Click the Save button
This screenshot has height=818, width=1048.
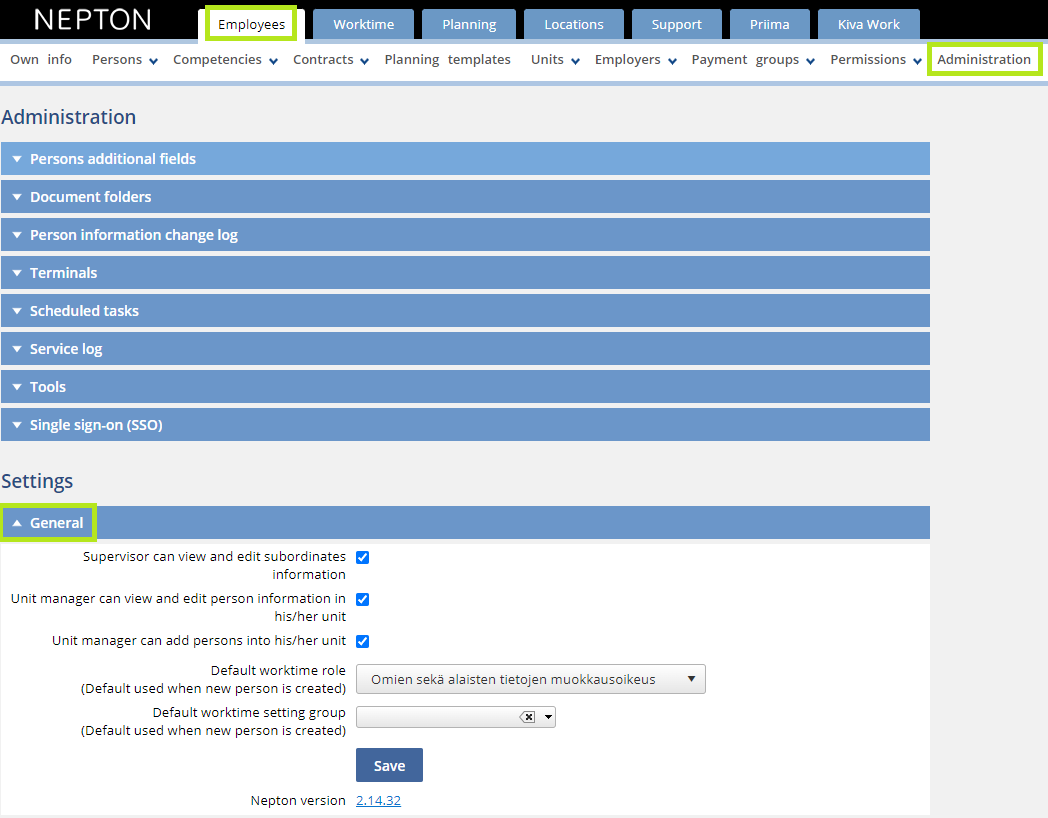[389, 764]
